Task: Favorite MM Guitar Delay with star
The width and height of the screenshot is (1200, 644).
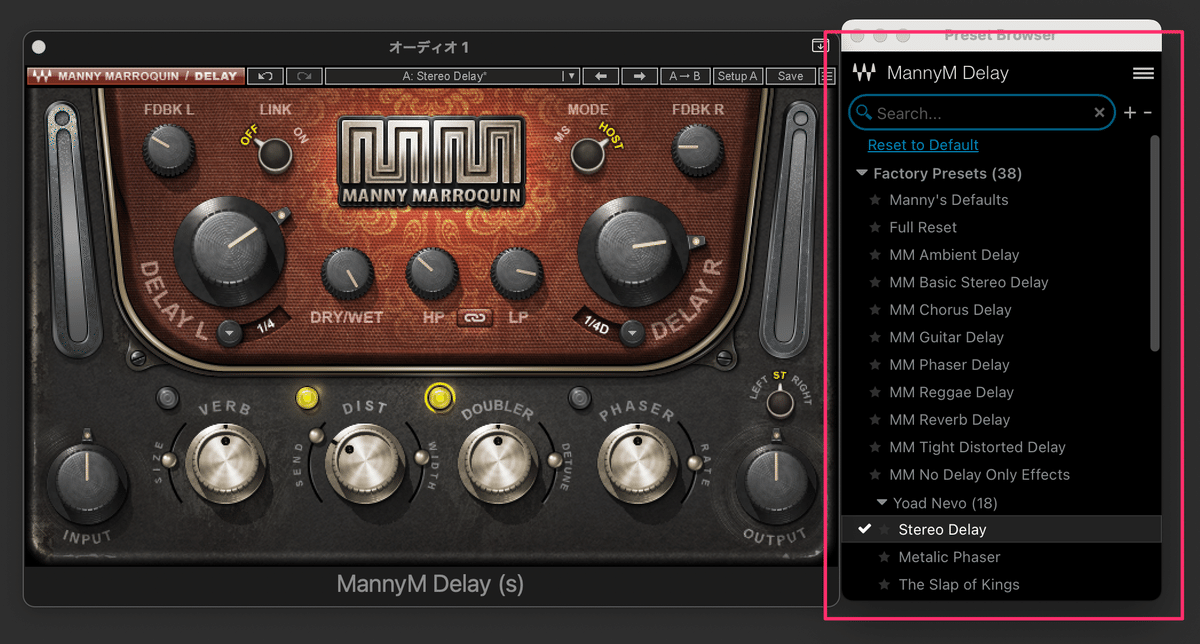Action: tap(875, 337)
